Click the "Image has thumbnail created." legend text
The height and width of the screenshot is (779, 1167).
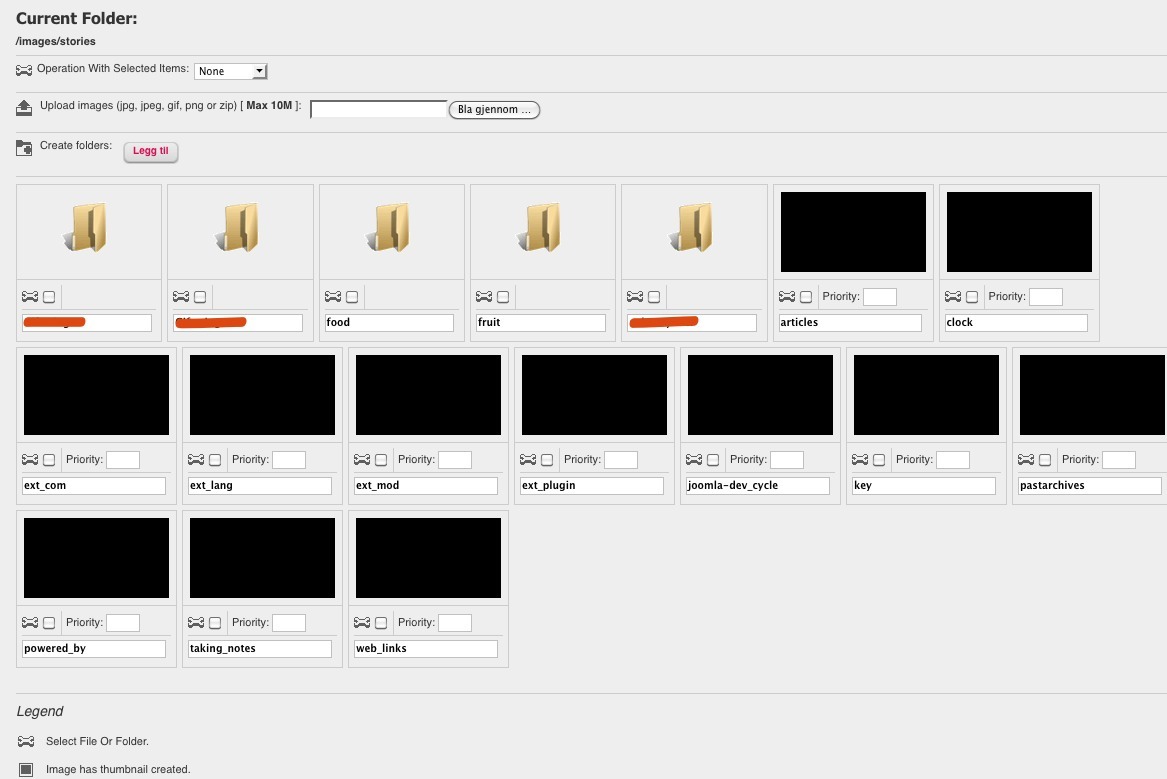coord(118,769)
